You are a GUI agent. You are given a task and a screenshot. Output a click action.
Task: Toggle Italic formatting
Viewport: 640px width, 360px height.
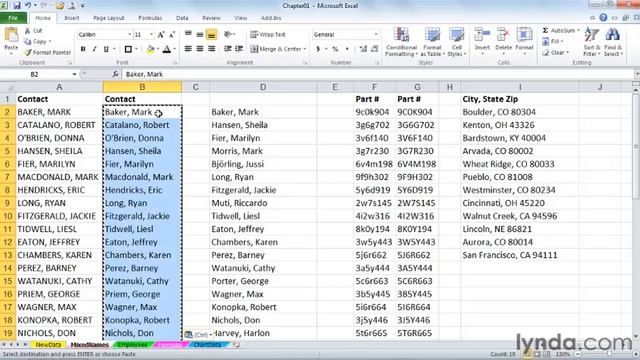pyautogui.click(x=94, y=49)
